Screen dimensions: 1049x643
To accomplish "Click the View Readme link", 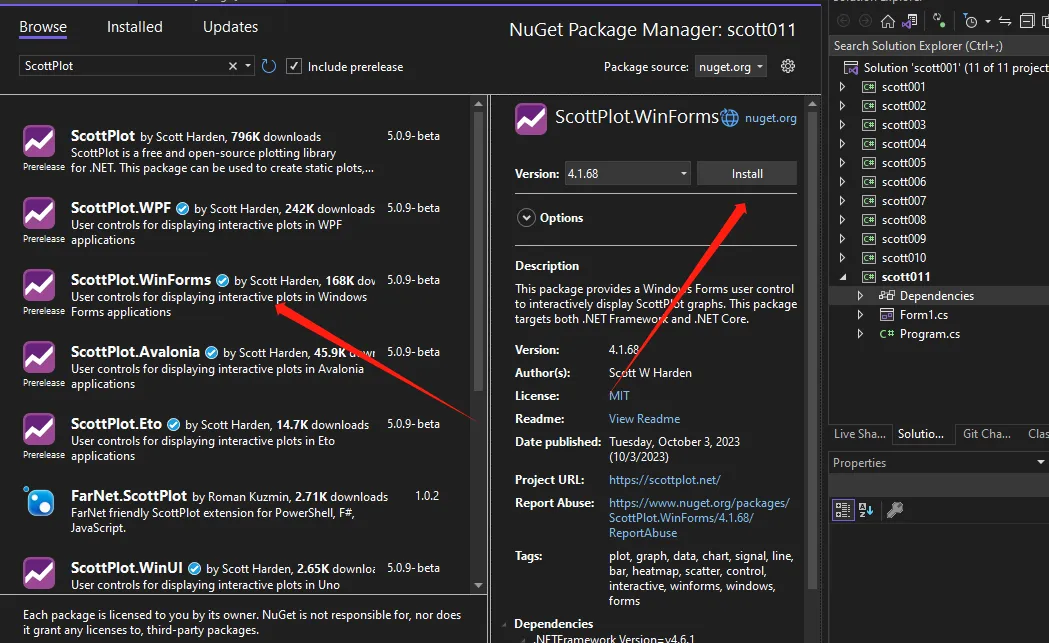I will point(644,419).
